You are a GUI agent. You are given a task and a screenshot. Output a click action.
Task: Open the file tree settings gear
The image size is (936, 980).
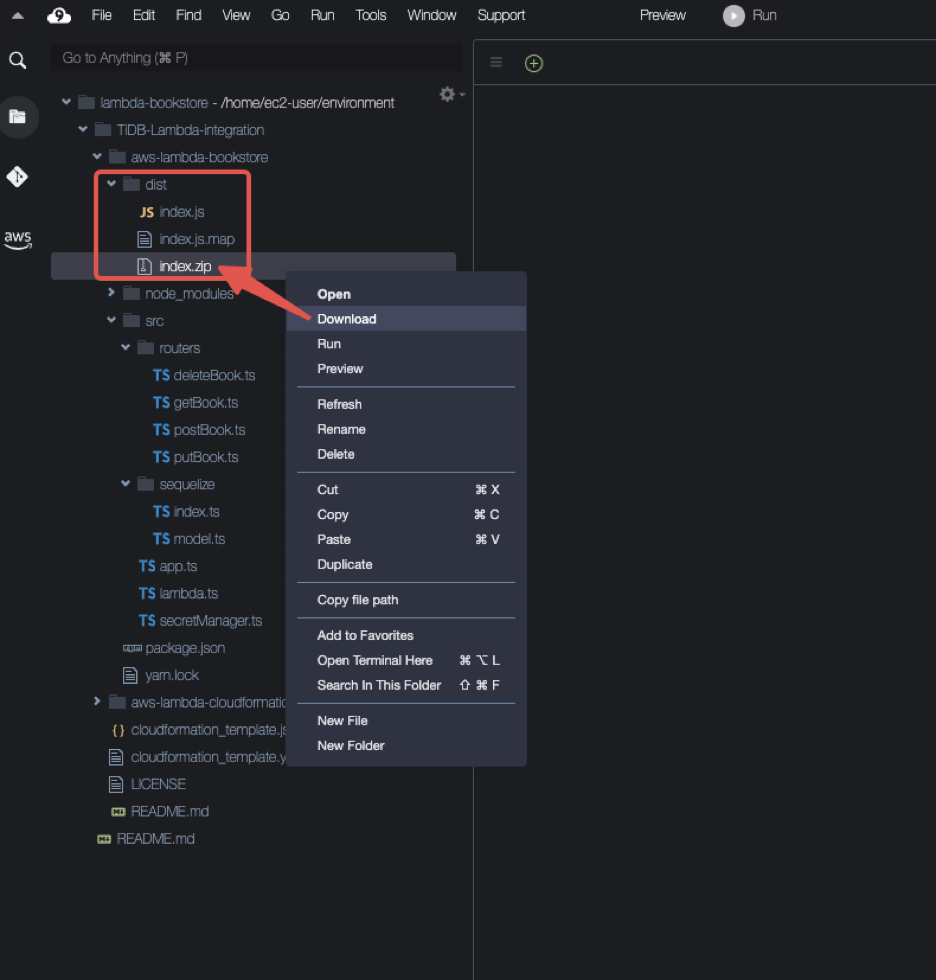tap(447, 94)
